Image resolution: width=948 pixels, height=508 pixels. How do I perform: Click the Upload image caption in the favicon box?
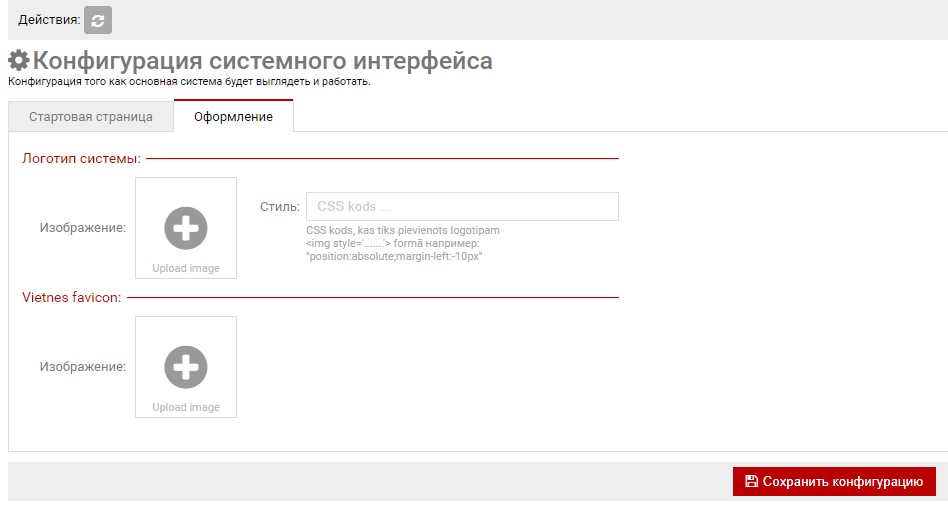(186, 407)
